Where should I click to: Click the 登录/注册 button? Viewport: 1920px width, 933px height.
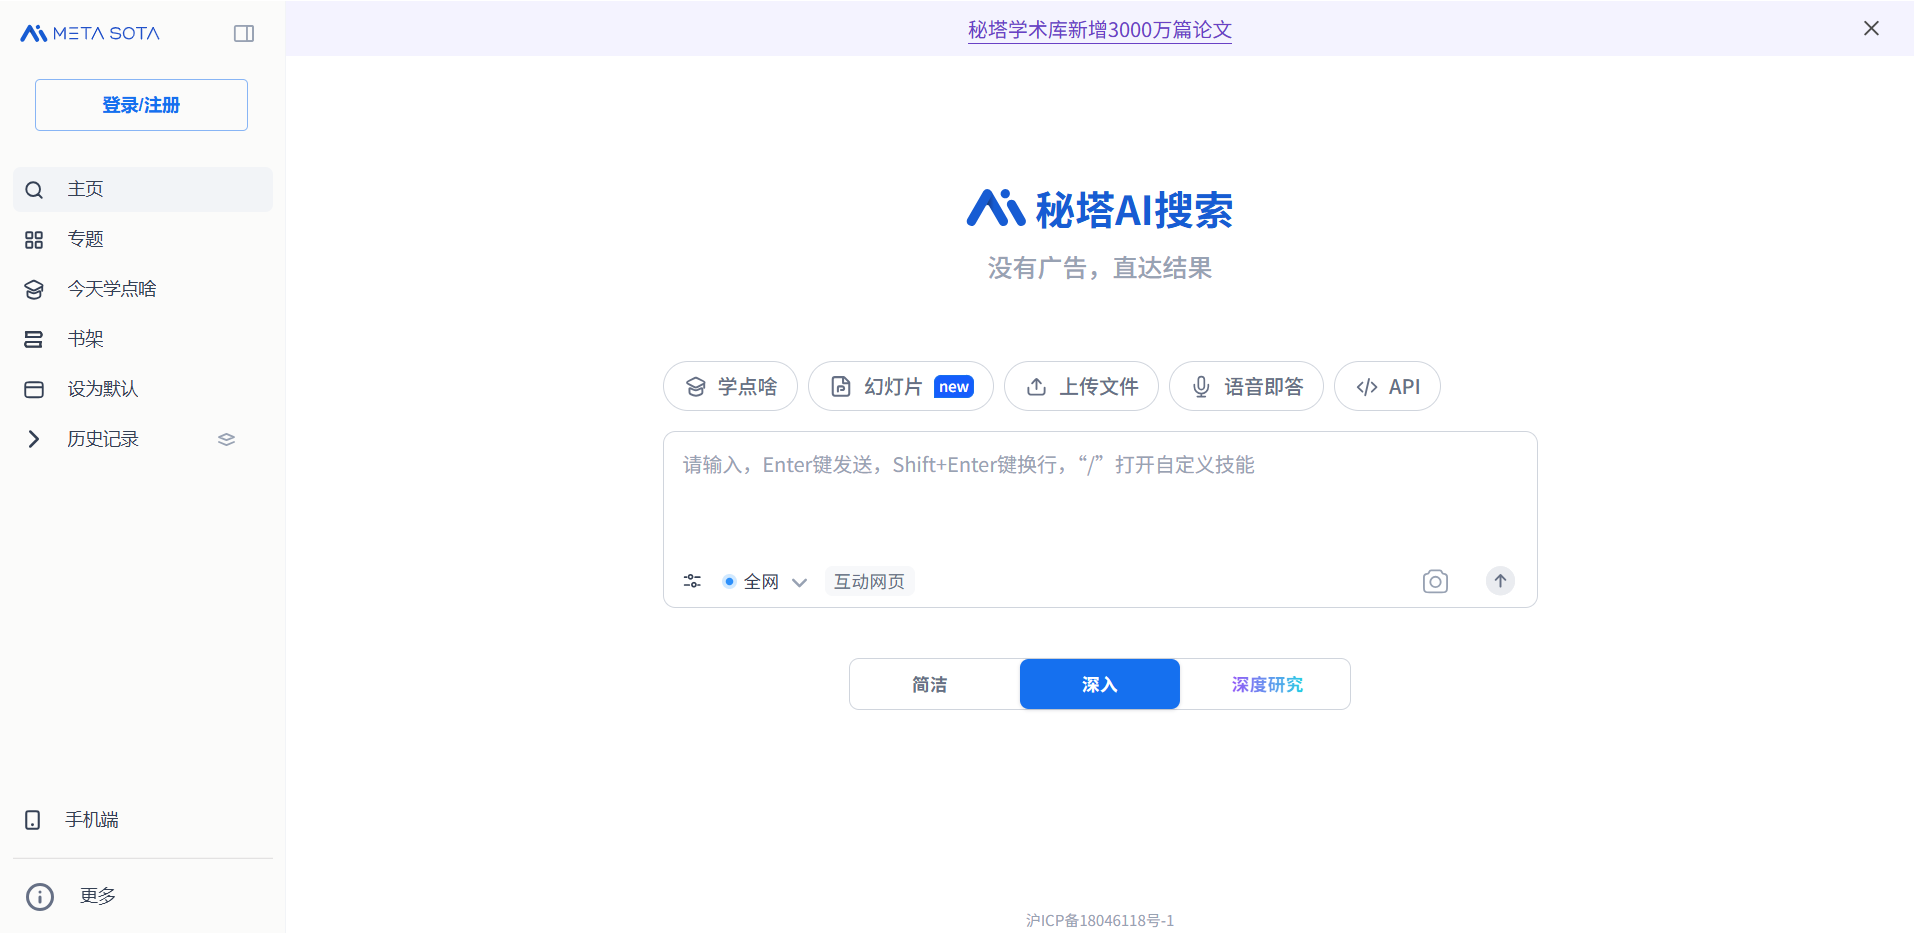coord(140,105)
